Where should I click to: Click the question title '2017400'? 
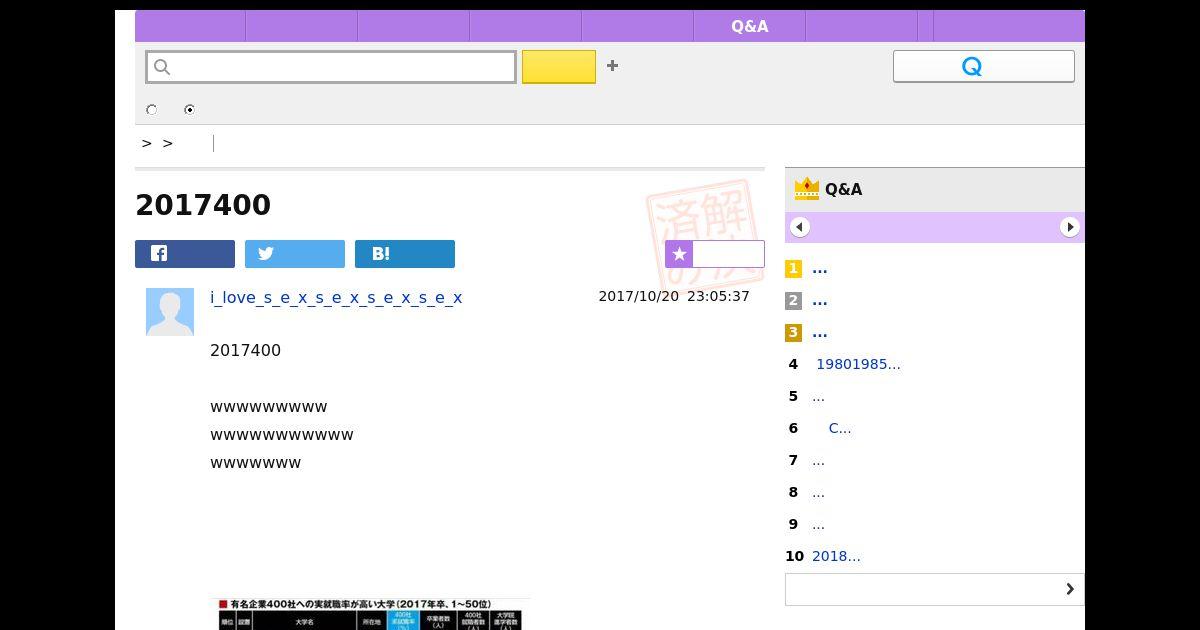pos(203,205)
